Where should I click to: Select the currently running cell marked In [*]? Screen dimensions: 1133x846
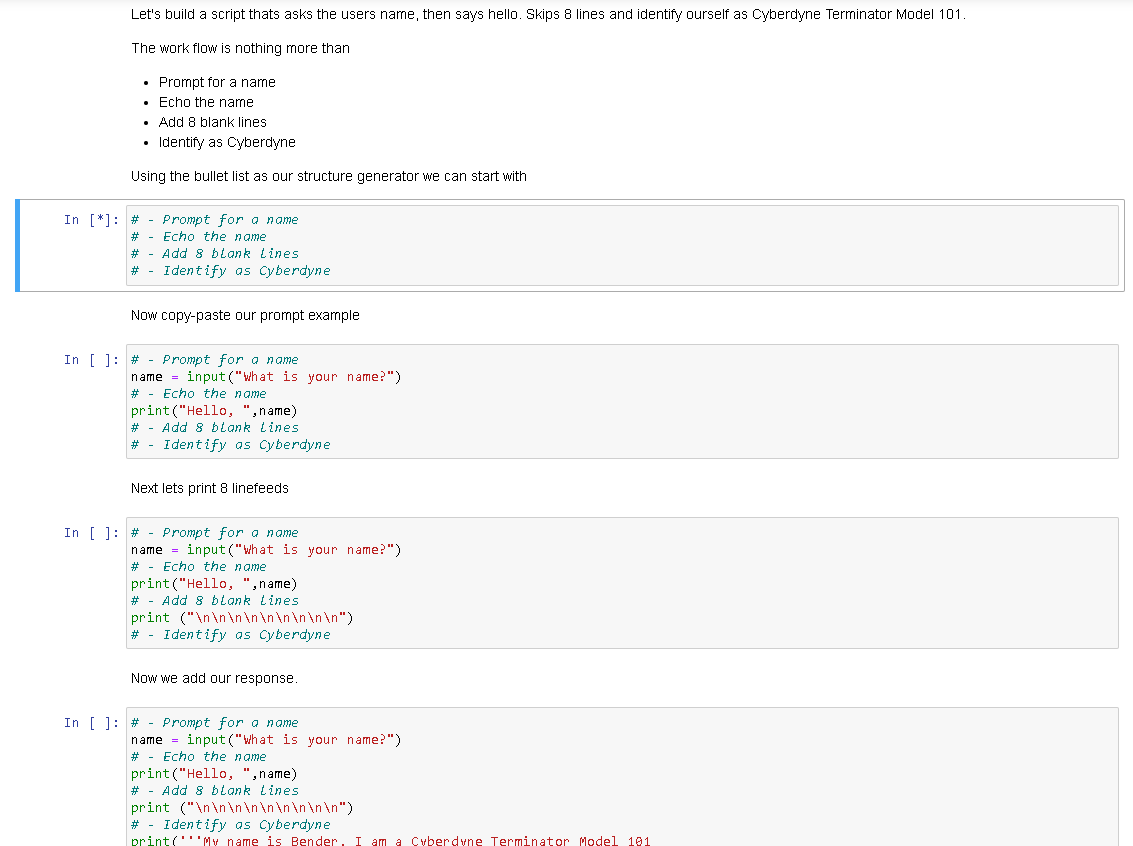click(x=400, y=245)
